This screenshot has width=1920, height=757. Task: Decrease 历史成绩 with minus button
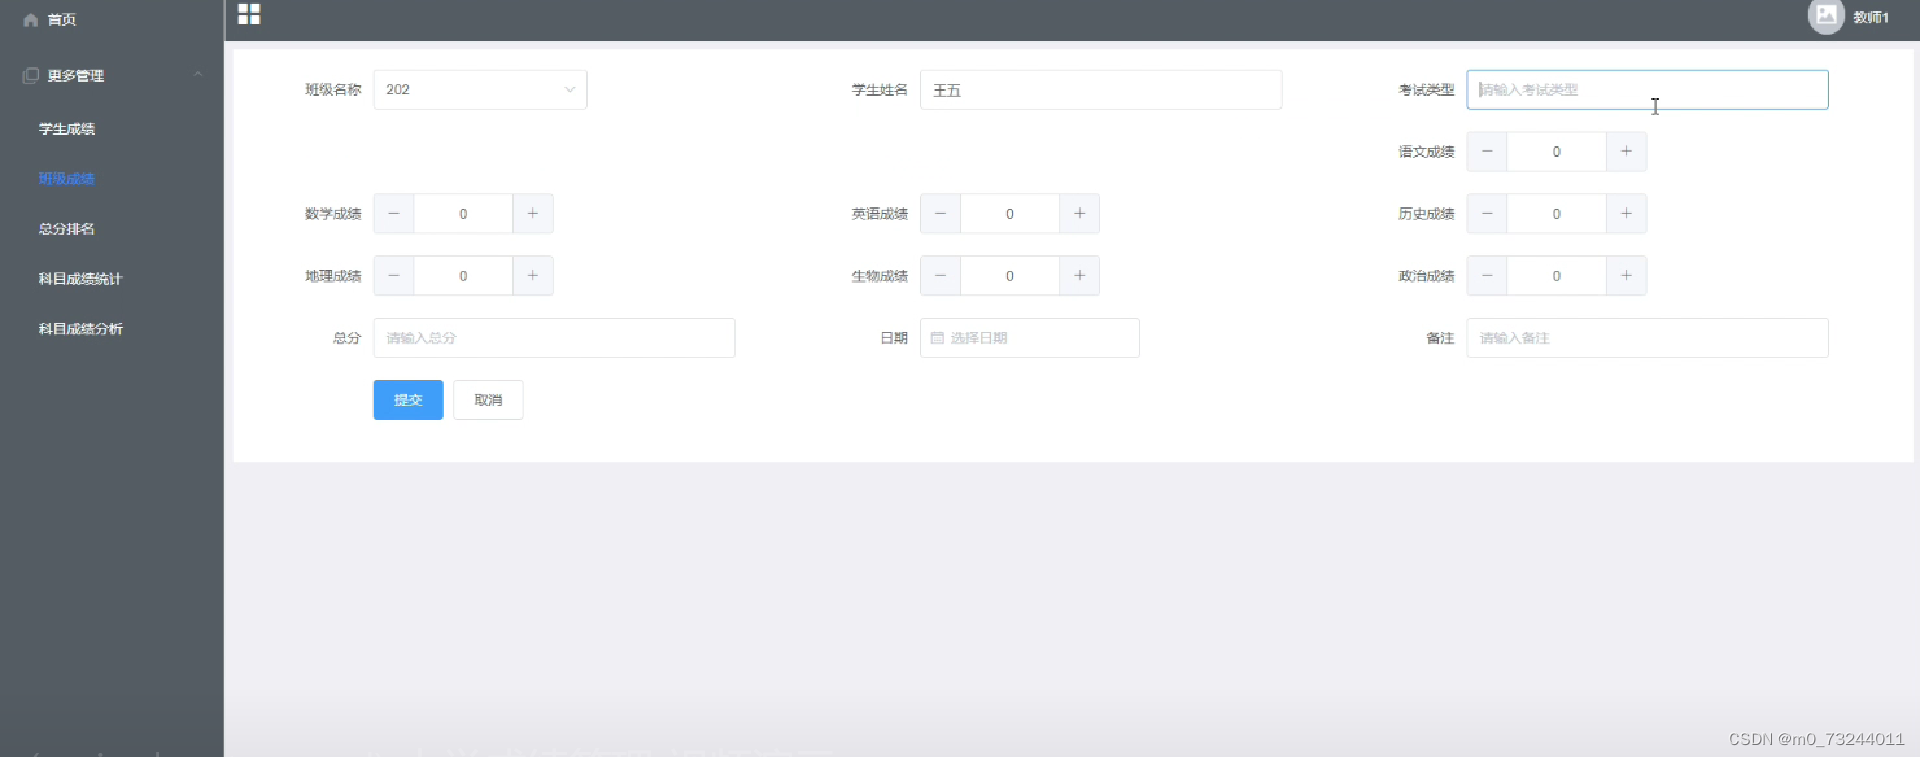[x=1487, y=214]
